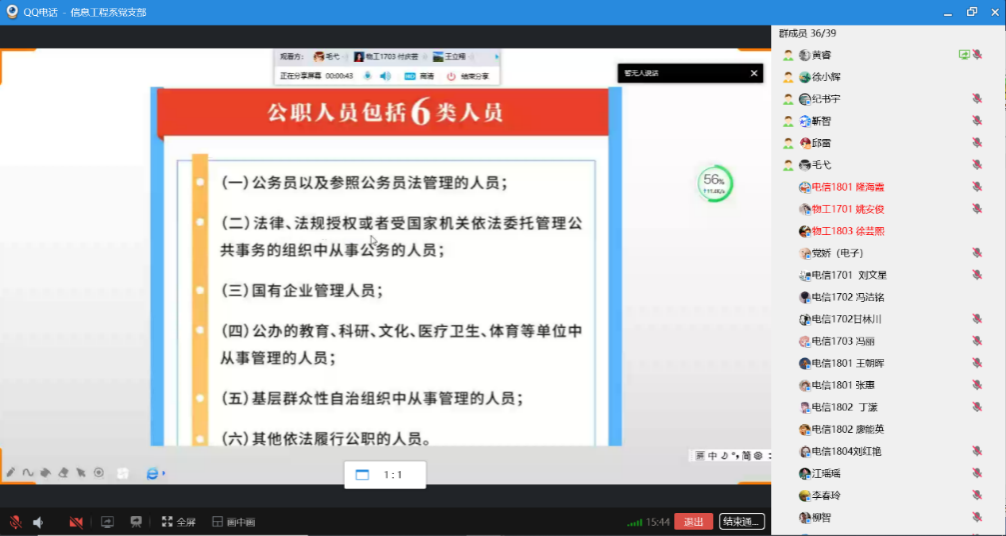The height and width of the screenshot is (536, 1006).
Task: Toggle the camera off icon
Action: [x=76, y=522]
